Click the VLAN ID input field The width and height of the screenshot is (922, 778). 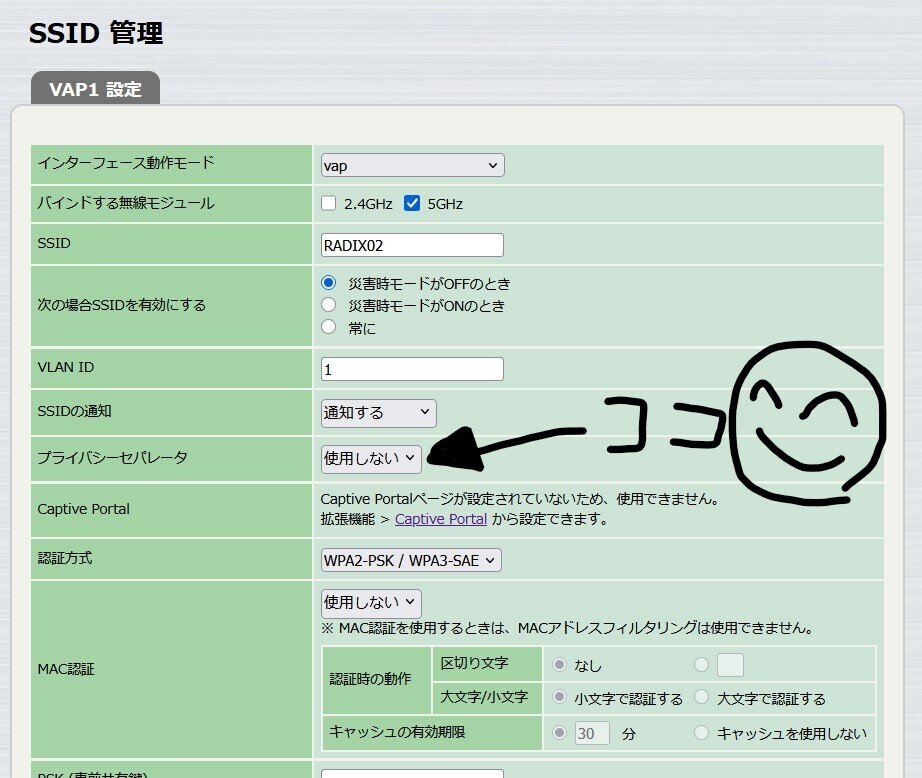click(x=410, y=368)
